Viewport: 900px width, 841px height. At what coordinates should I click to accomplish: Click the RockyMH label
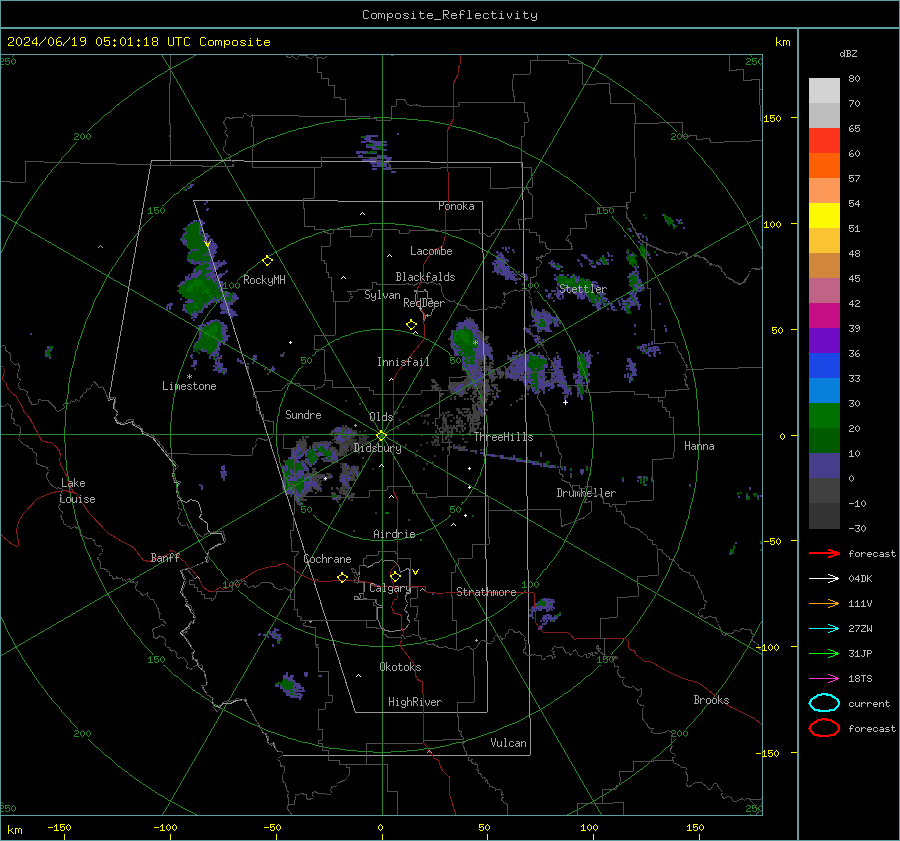[264, 280]
